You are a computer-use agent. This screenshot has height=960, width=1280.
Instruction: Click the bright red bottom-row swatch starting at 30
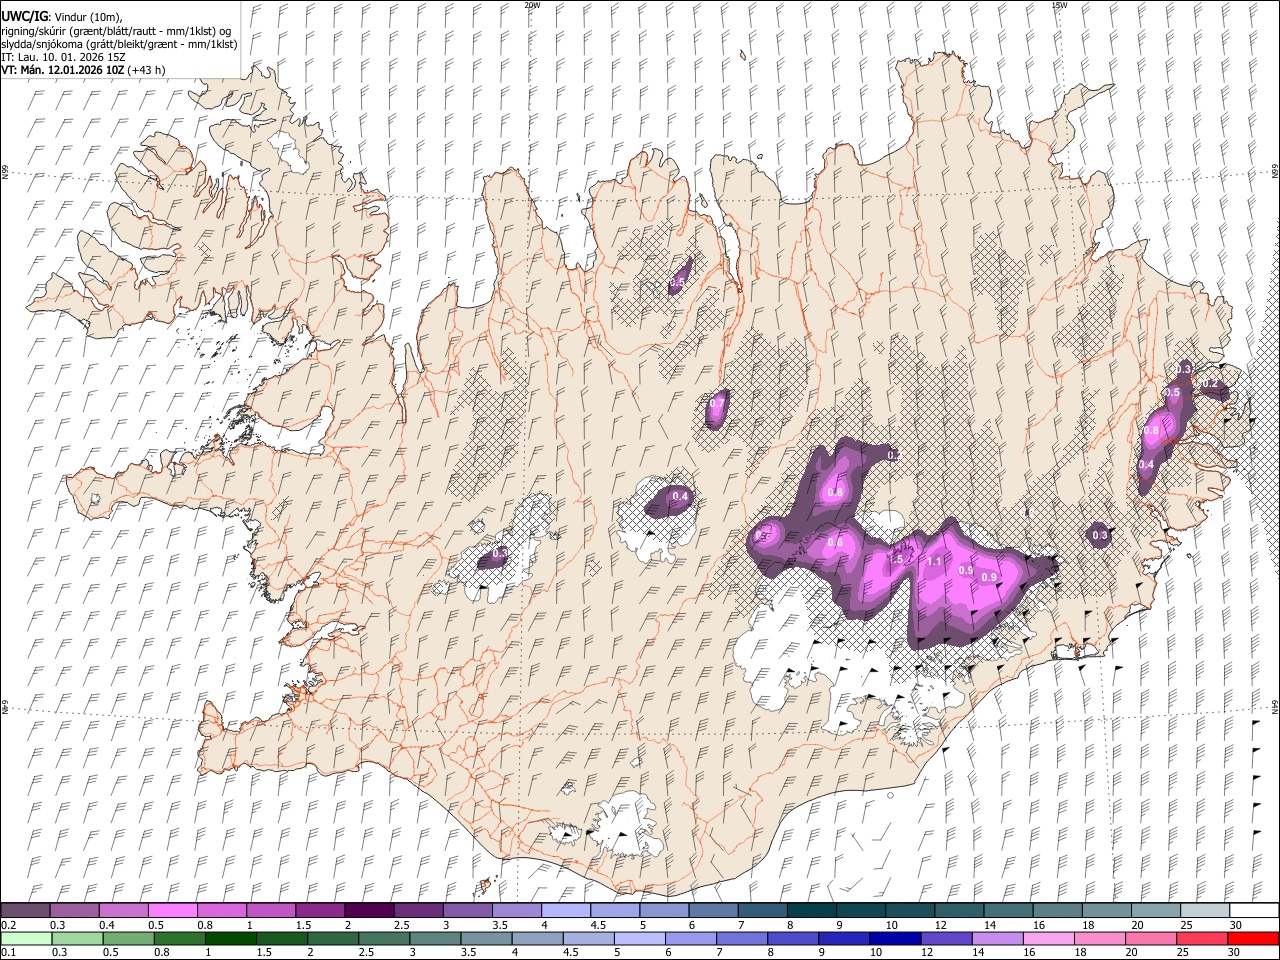(1253, 938)
